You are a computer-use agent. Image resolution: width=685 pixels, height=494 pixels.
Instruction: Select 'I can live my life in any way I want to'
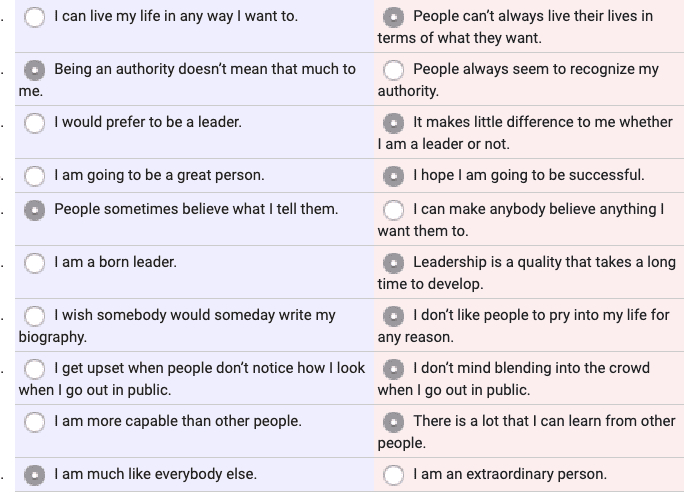[35, 17]
